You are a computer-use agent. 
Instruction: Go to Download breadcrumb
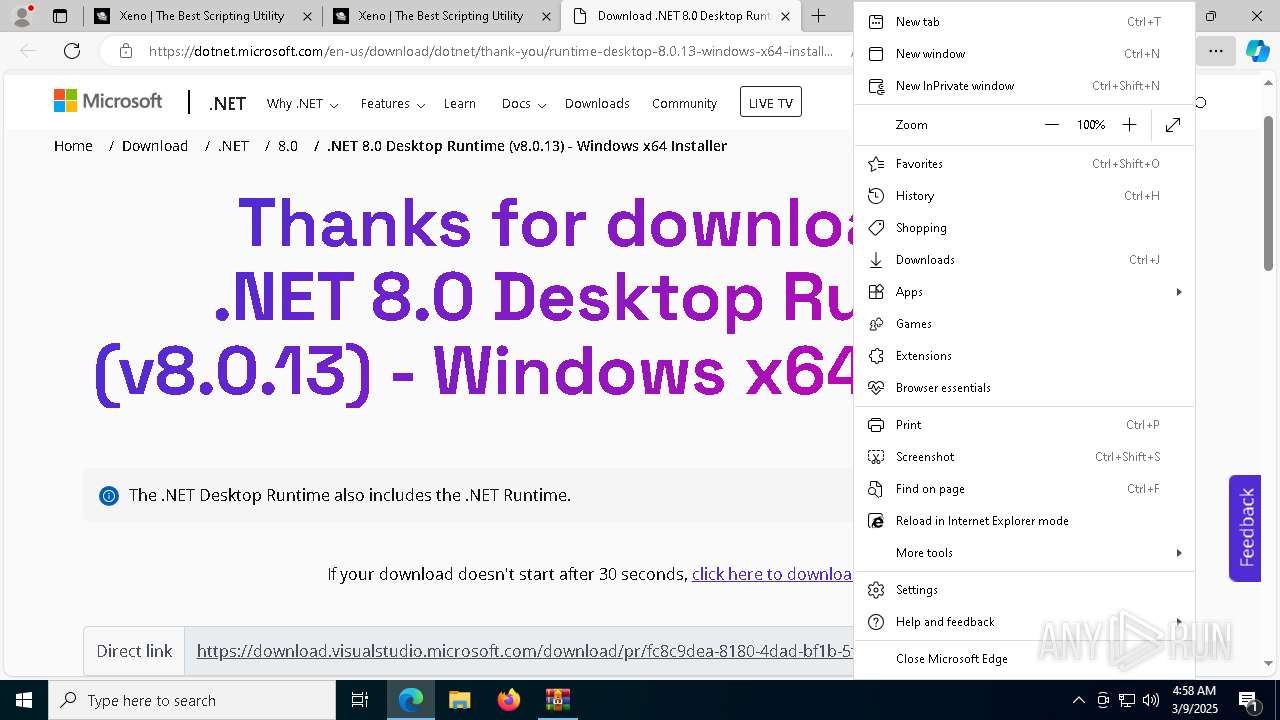155,146
